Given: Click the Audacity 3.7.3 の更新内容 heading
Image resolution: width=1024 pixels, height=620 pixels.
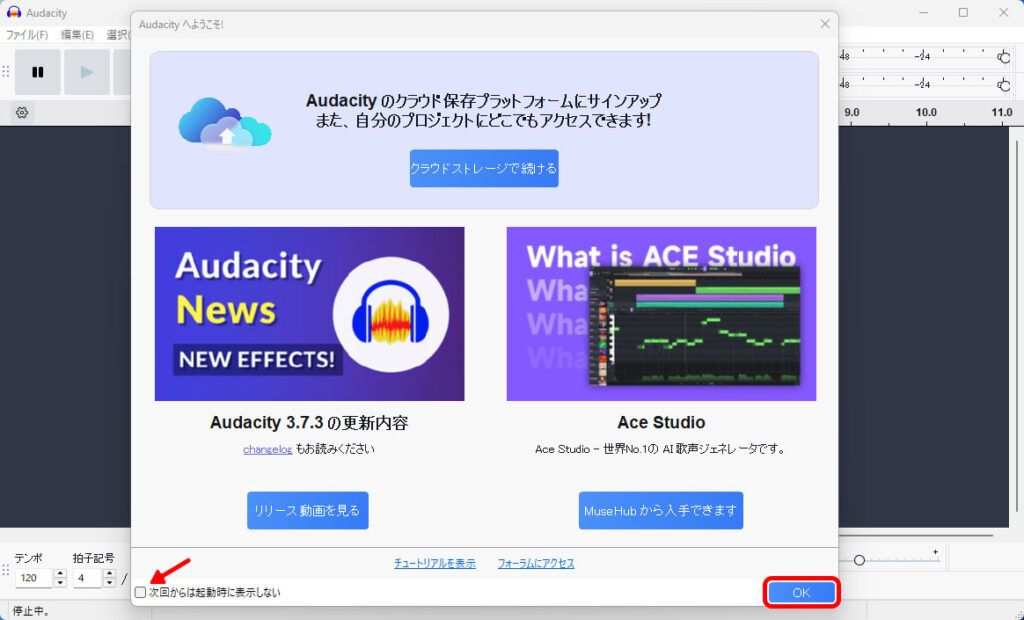Looking at the screenshot, I should pos(309,423).
